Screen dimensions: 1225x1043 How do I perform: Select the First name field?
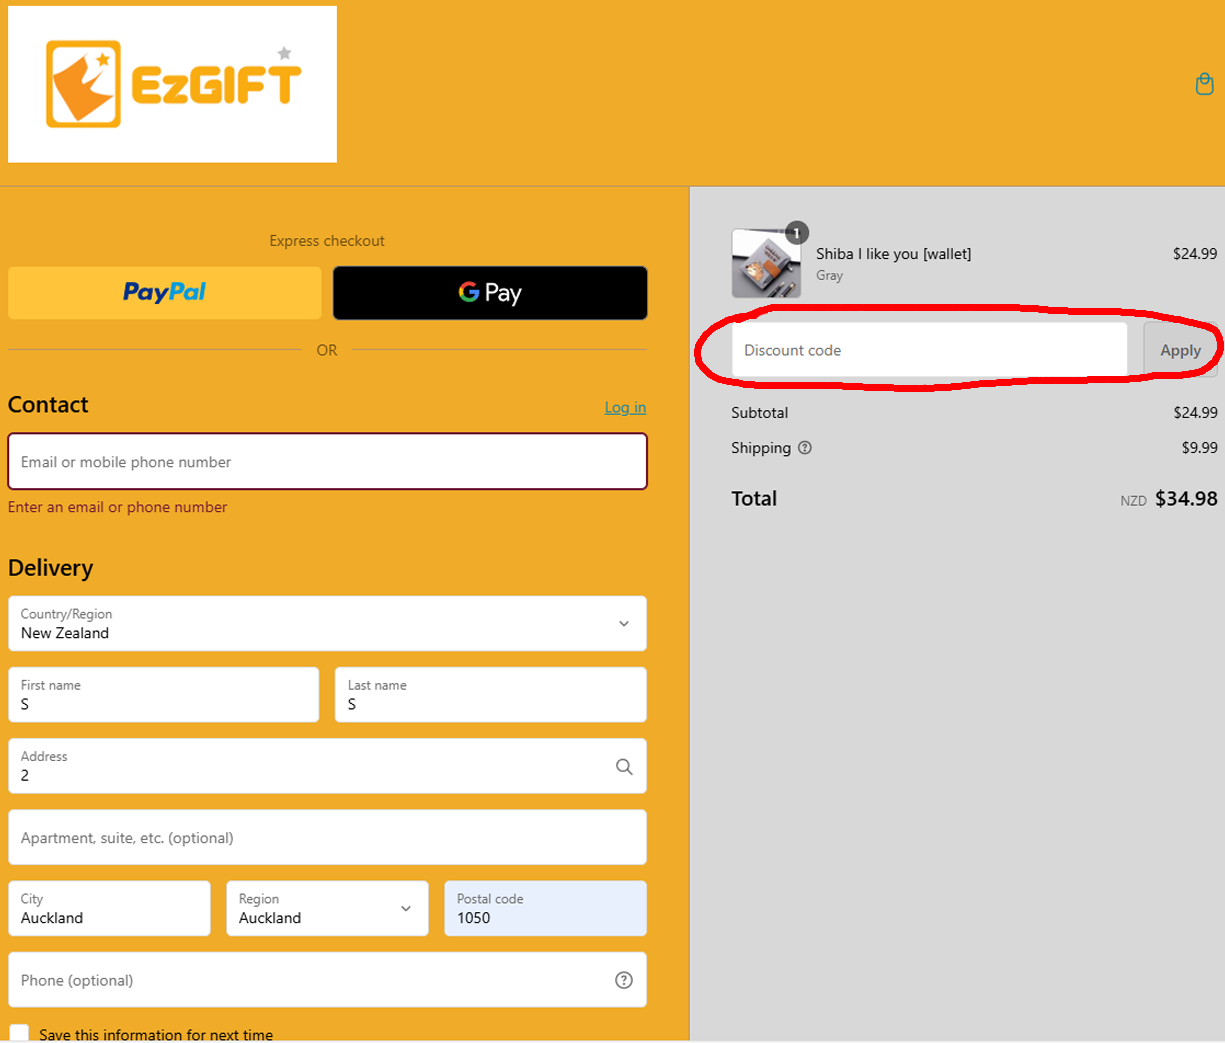[163, 695]
